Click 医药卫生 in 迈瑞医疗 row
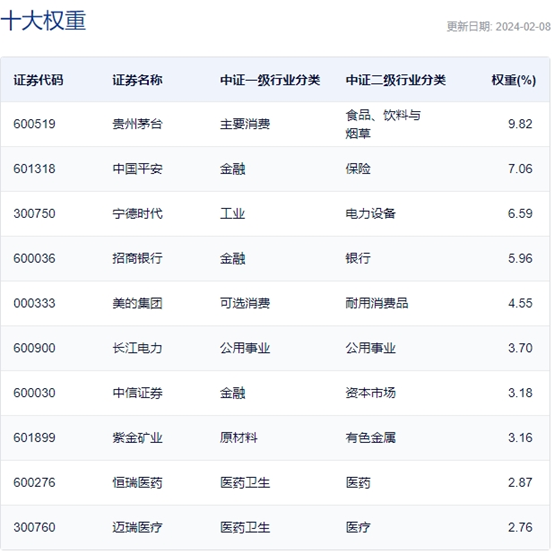The image size is (554, 554). click(245, 528)
